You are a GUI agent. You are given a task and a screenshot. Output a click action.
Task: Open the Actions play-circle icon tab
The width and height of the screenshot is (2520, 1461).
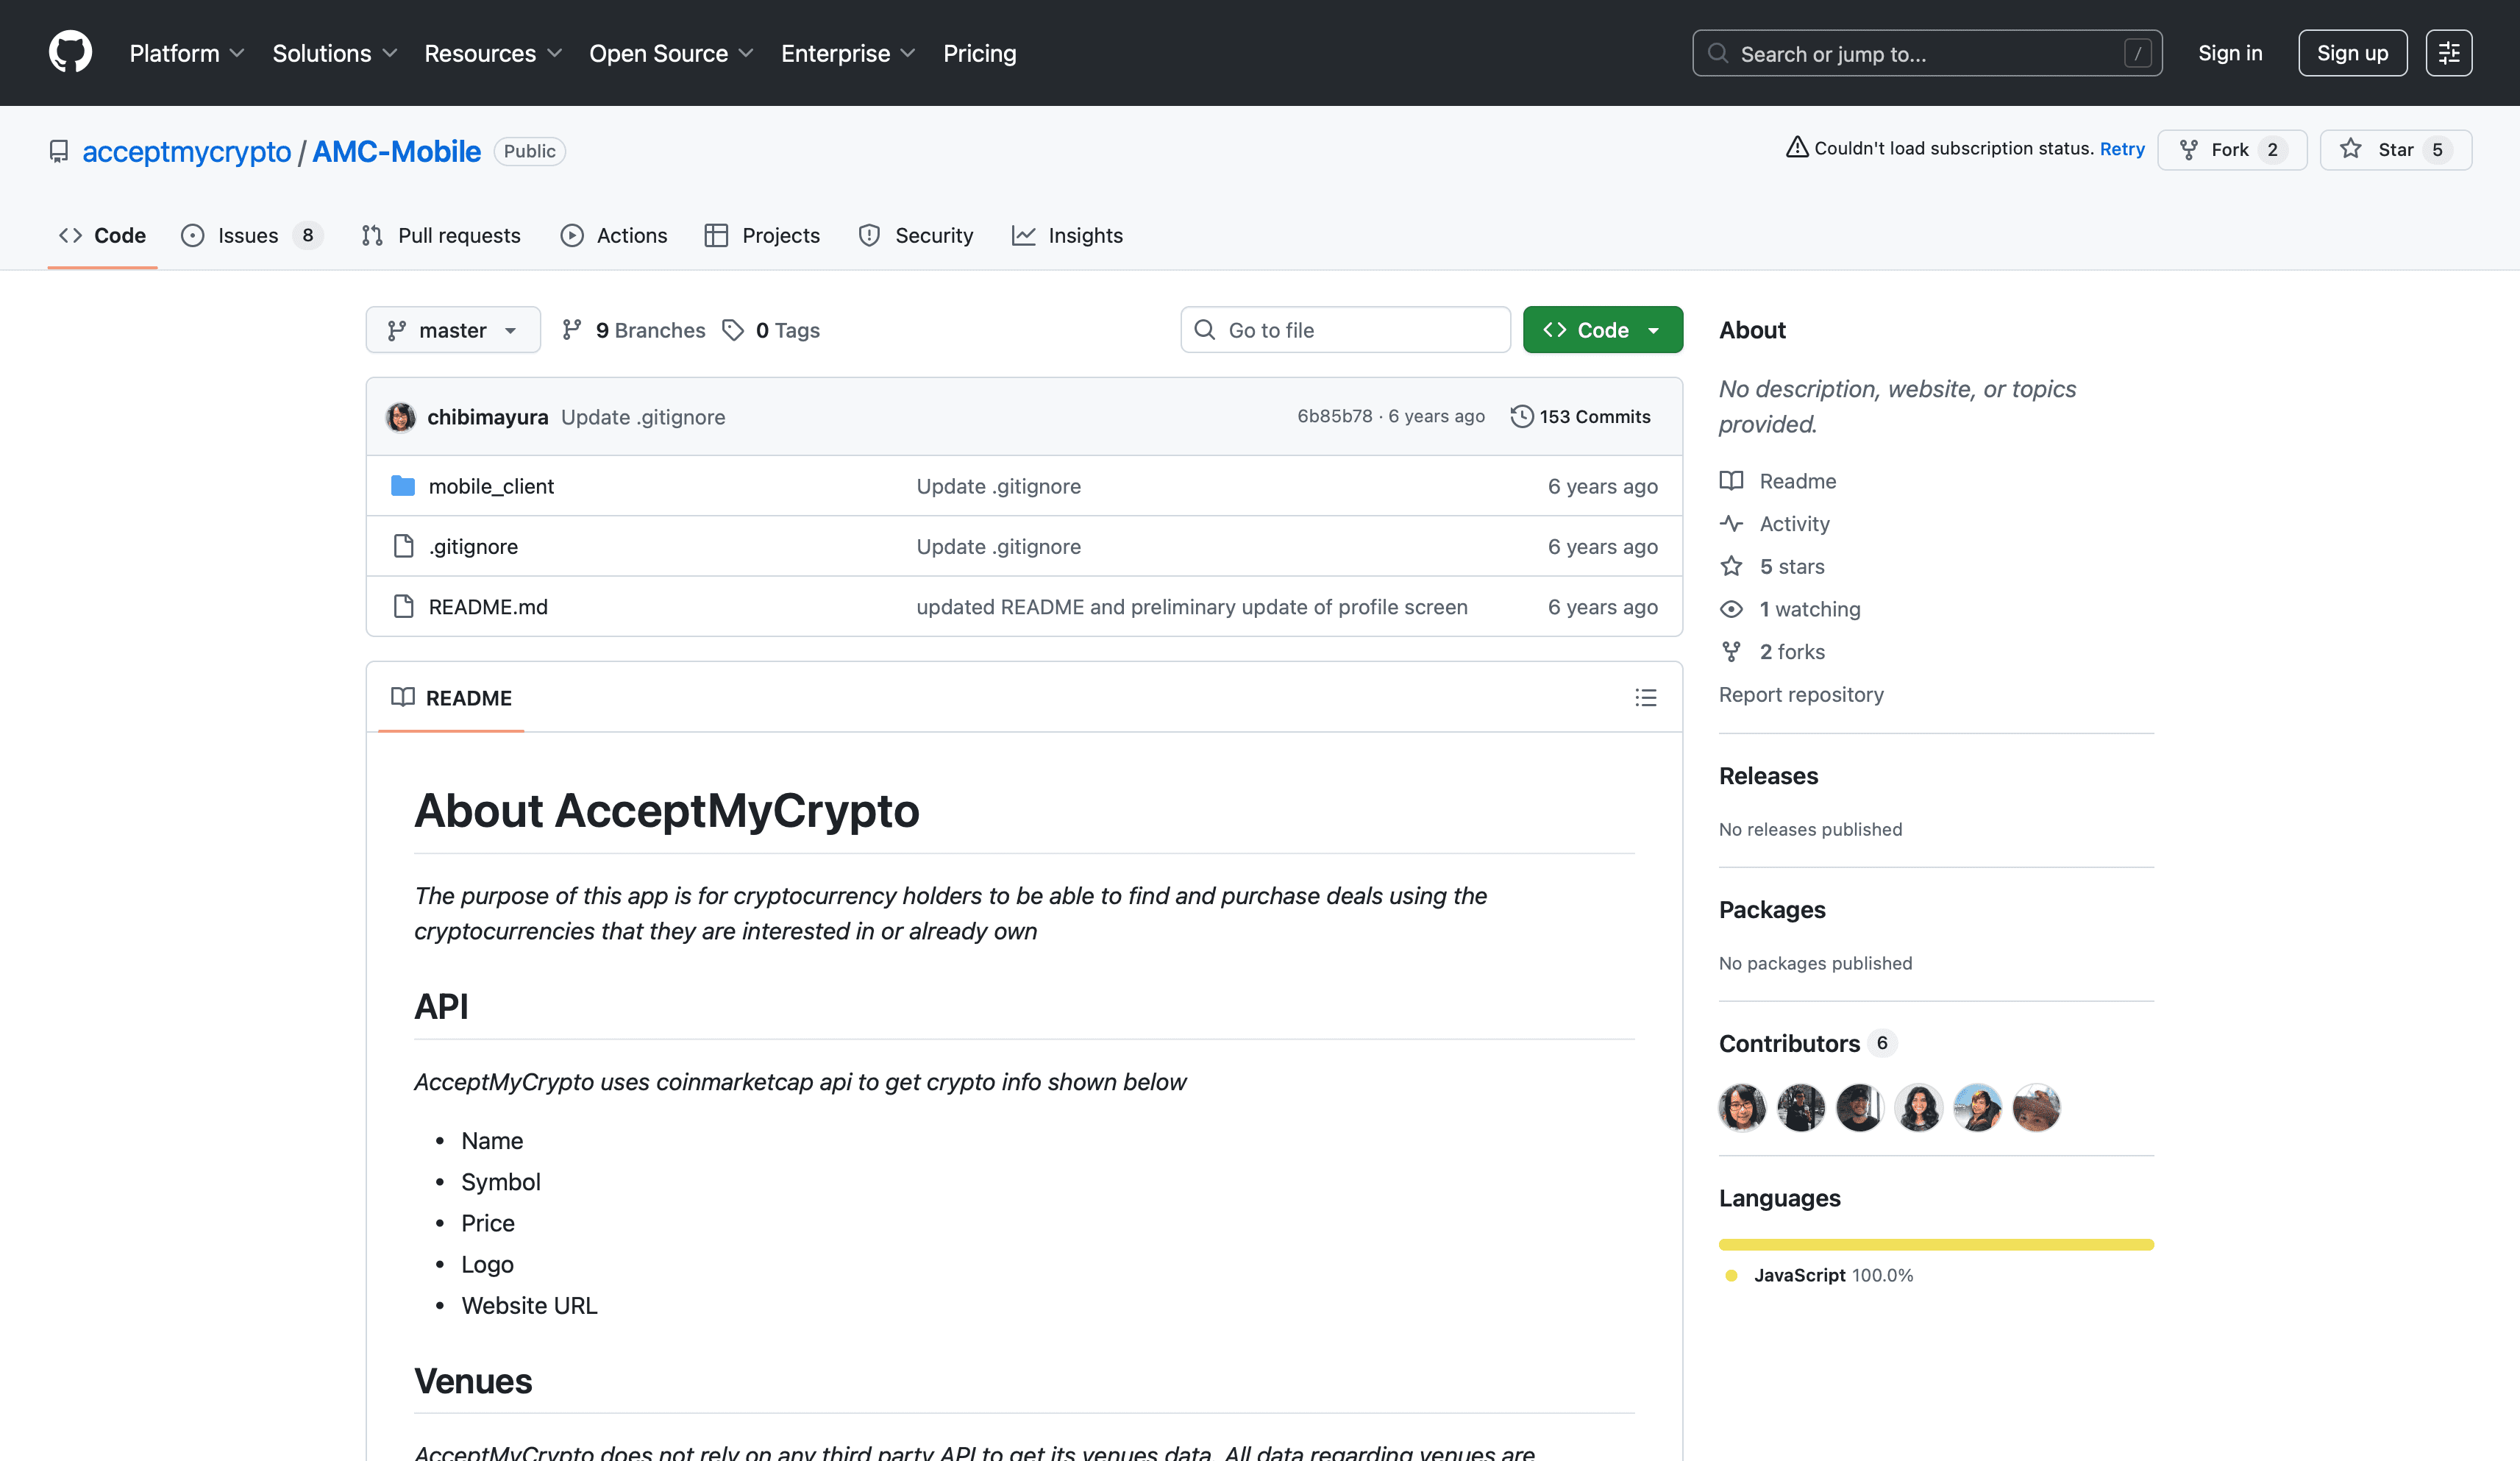(572, 236)
